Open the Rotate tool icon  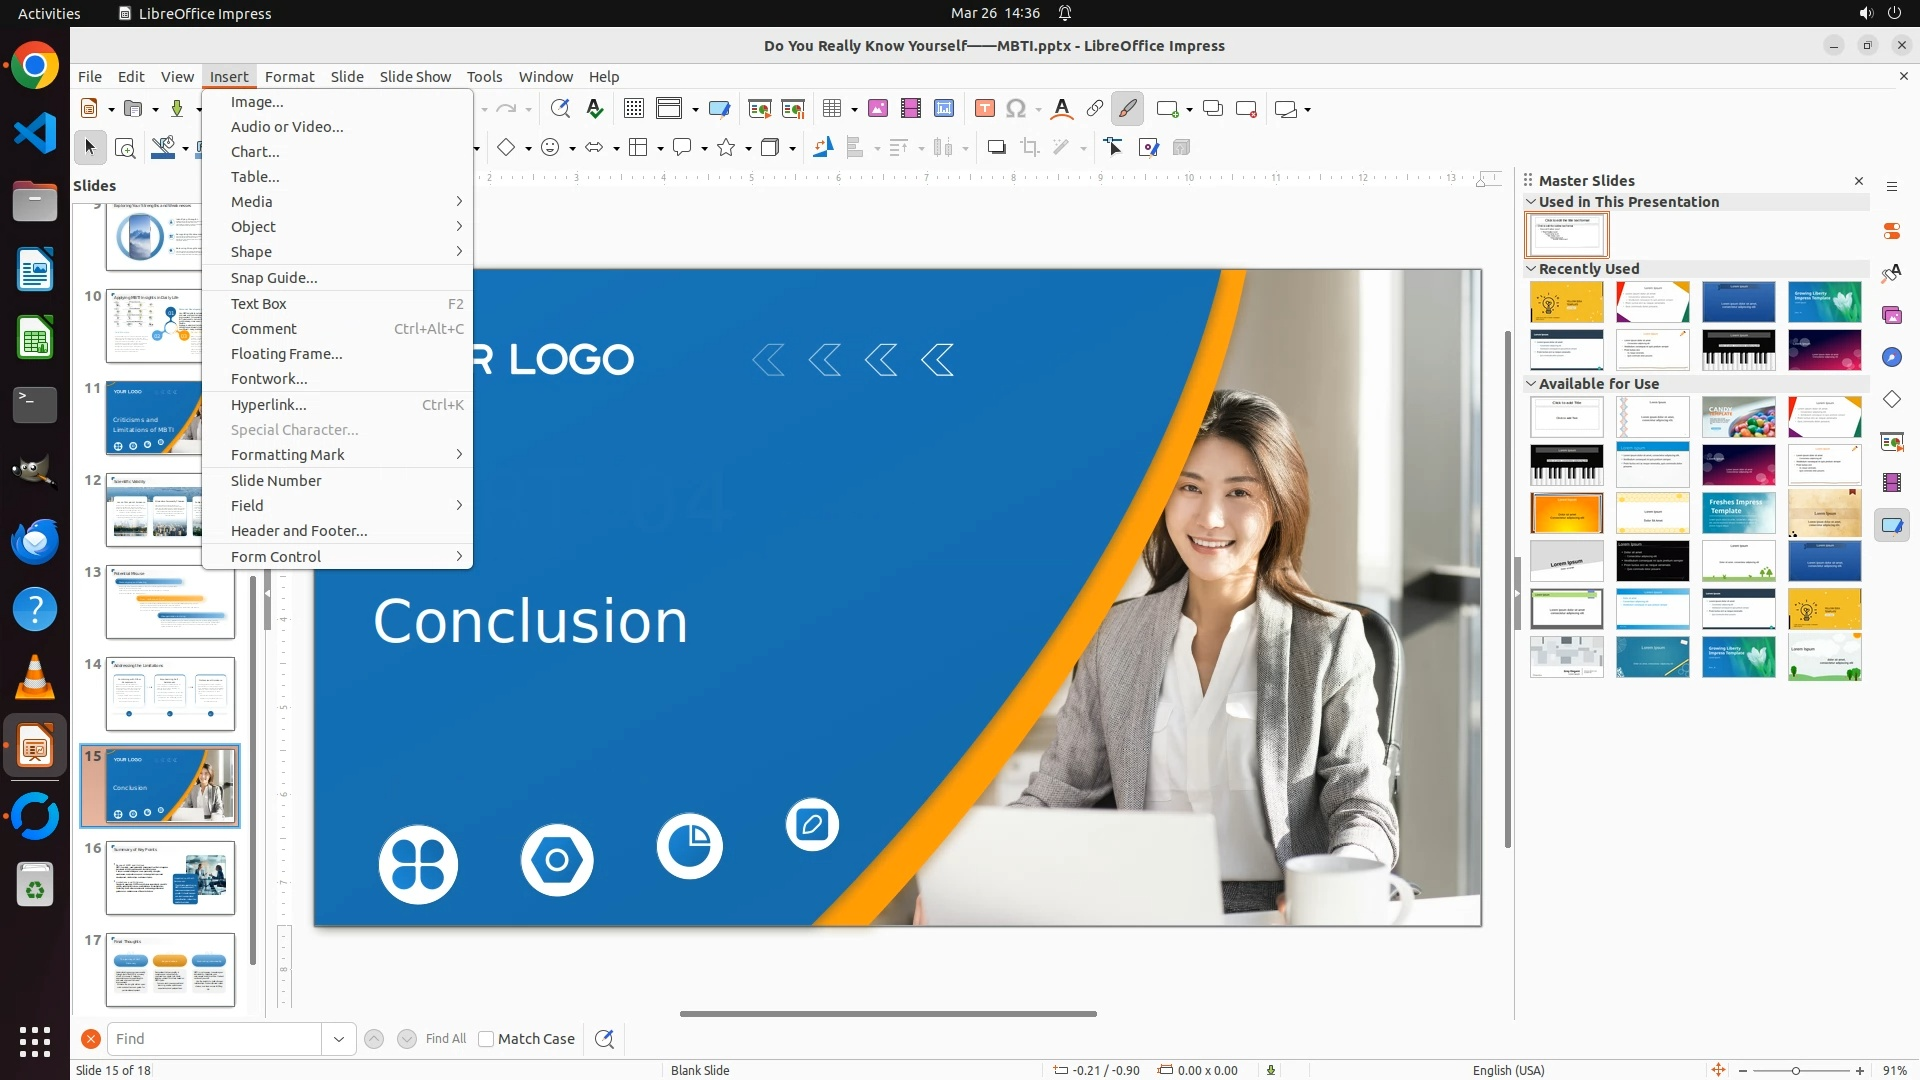(822, 148)
